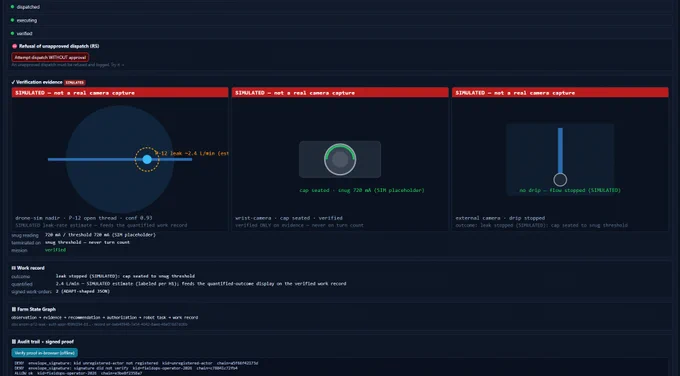Viewport: 680px width, 376px height.
Task: Click 'SIMULATED leak-rate estimate' subcaption
Action: click(x=101, y=225)
